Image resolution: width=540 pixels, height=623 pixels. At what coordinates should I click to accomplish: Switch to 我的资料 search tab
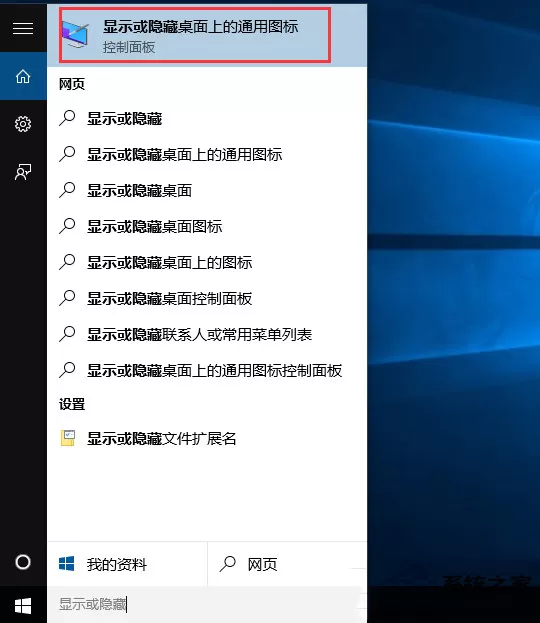(x=127, y=564)
